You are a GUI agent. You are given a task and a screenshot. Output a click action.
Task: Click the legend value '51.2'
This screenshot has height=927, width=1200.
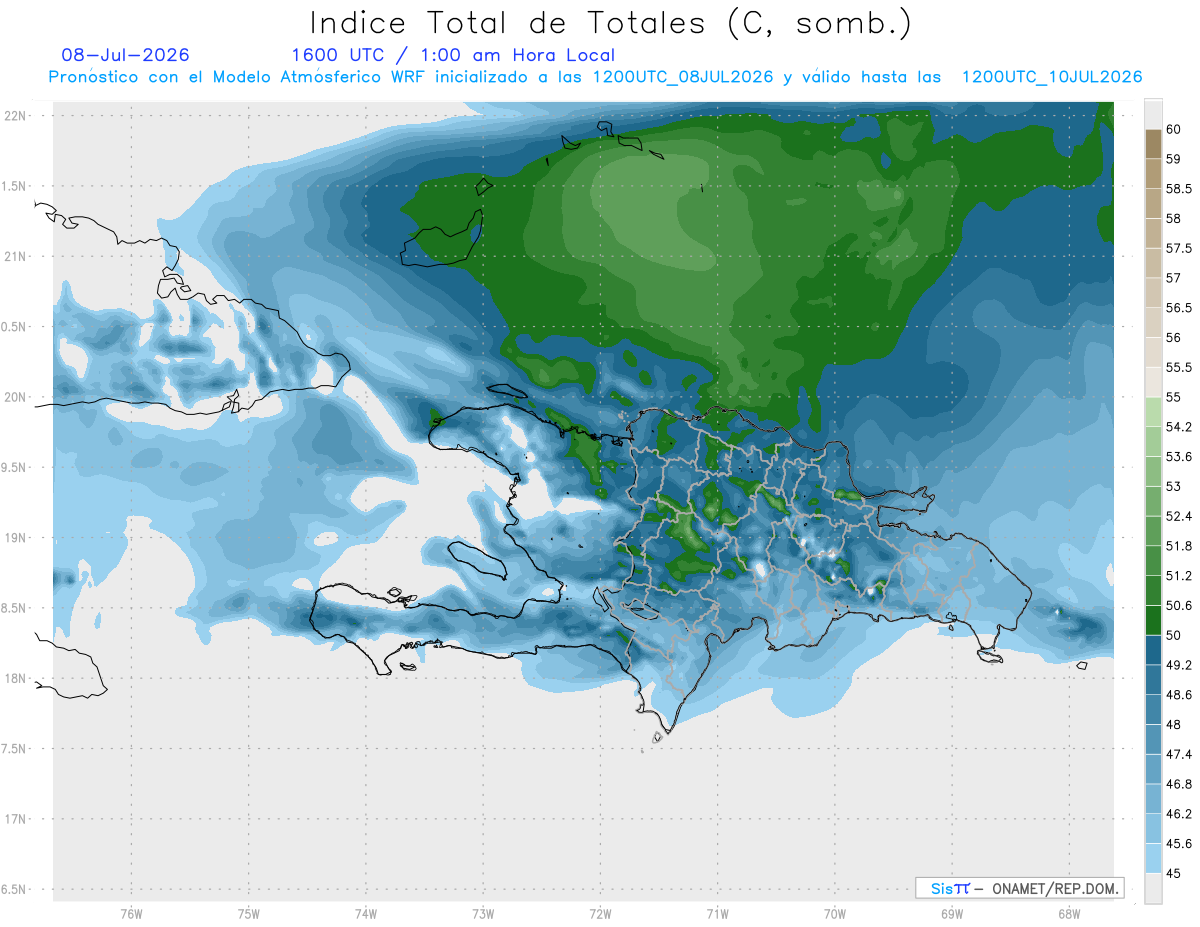tap(1179, 576)
